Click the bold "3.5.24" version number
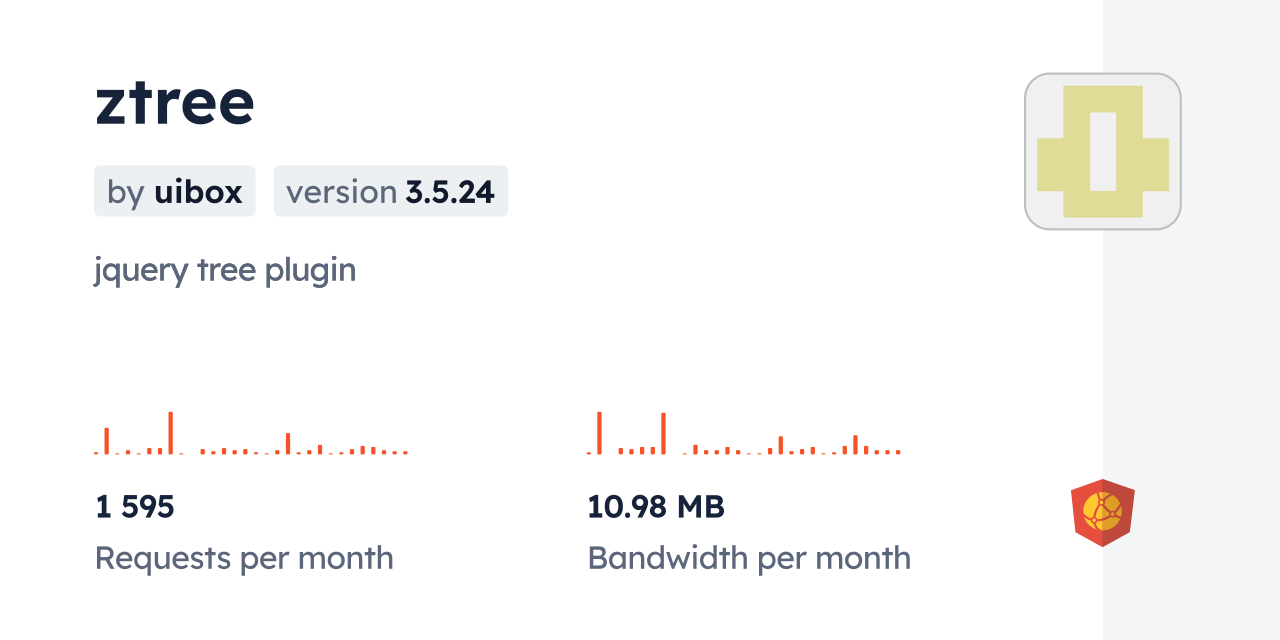 [x=450, y=191]
